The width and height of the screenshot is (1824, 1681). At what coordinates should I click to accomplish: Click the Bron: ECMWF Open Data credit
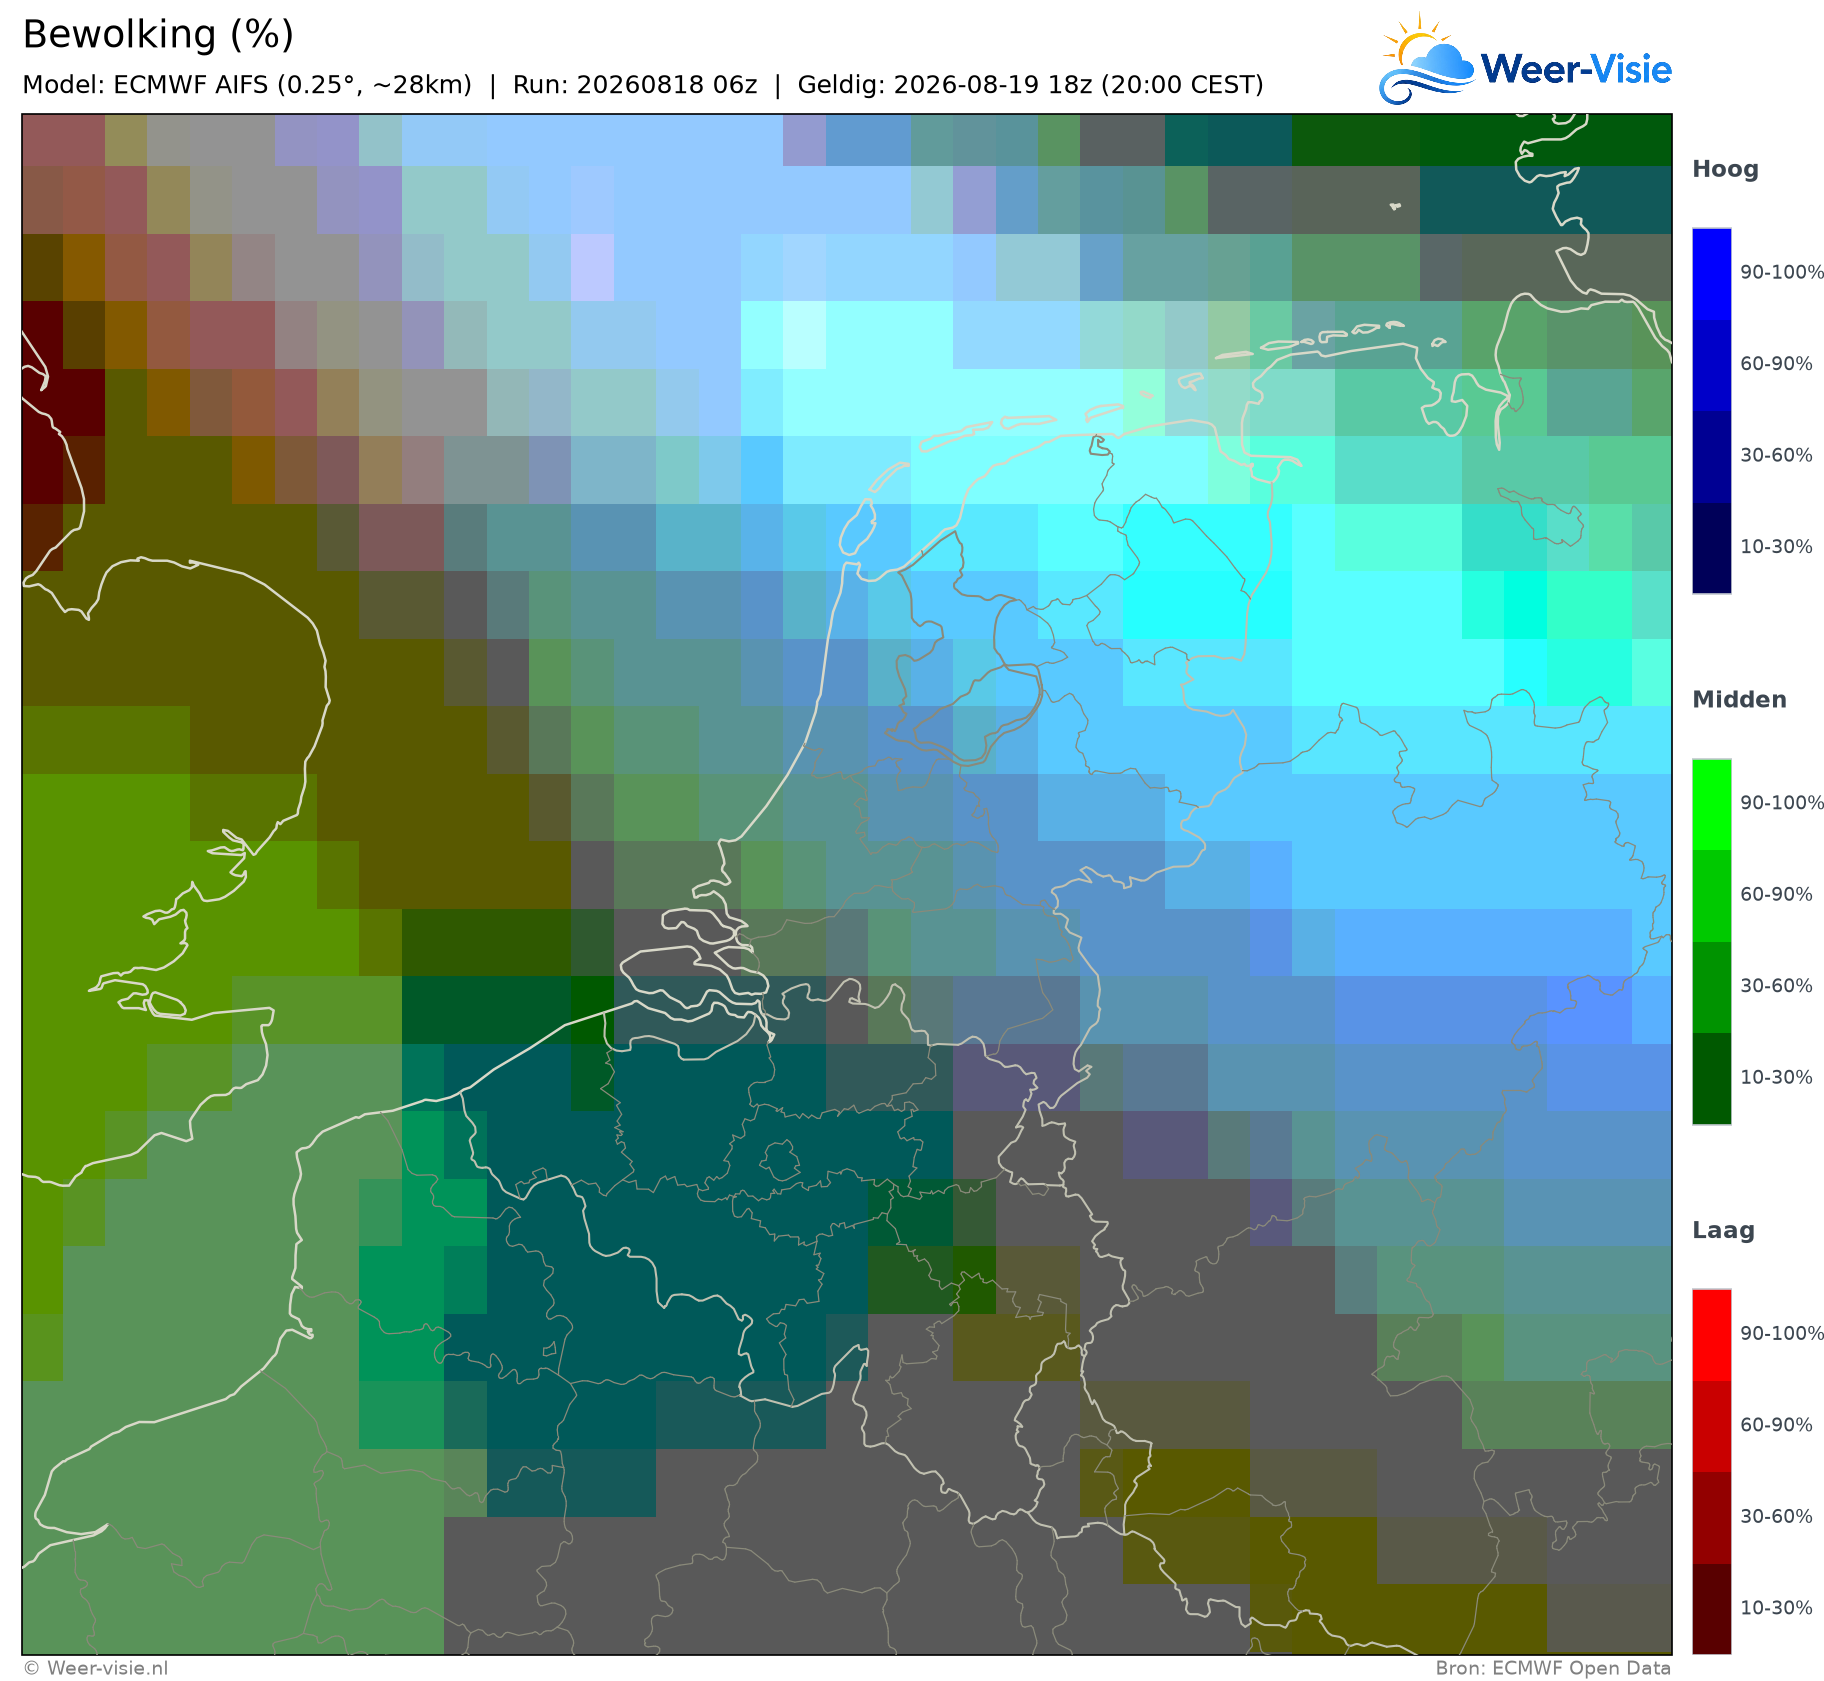[x=1553, y=1668]
